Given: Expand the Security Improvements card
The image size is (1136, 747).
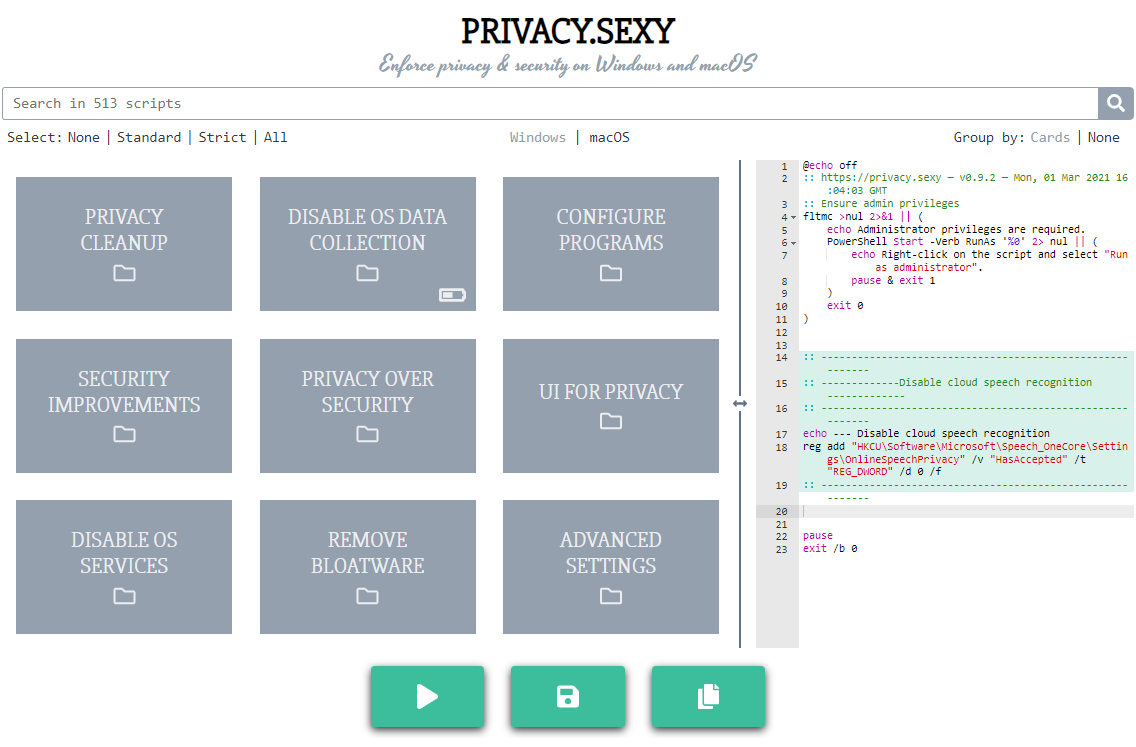Looking at the screenshot, I should [123, 406].
